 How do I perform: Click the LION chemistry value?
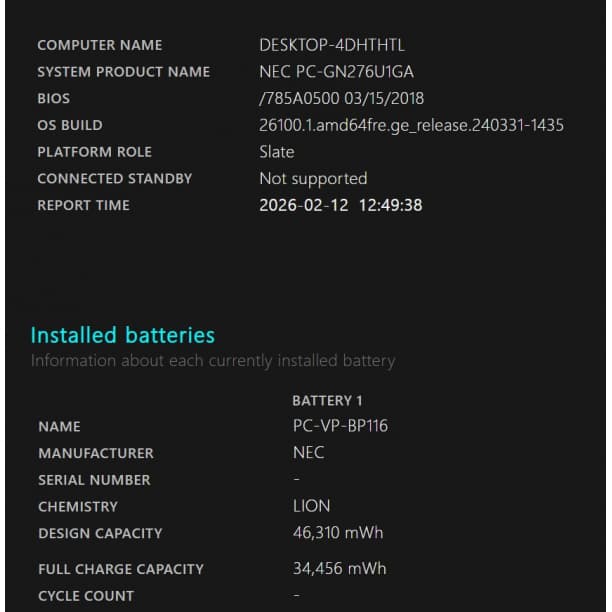(x=311, y=506)
